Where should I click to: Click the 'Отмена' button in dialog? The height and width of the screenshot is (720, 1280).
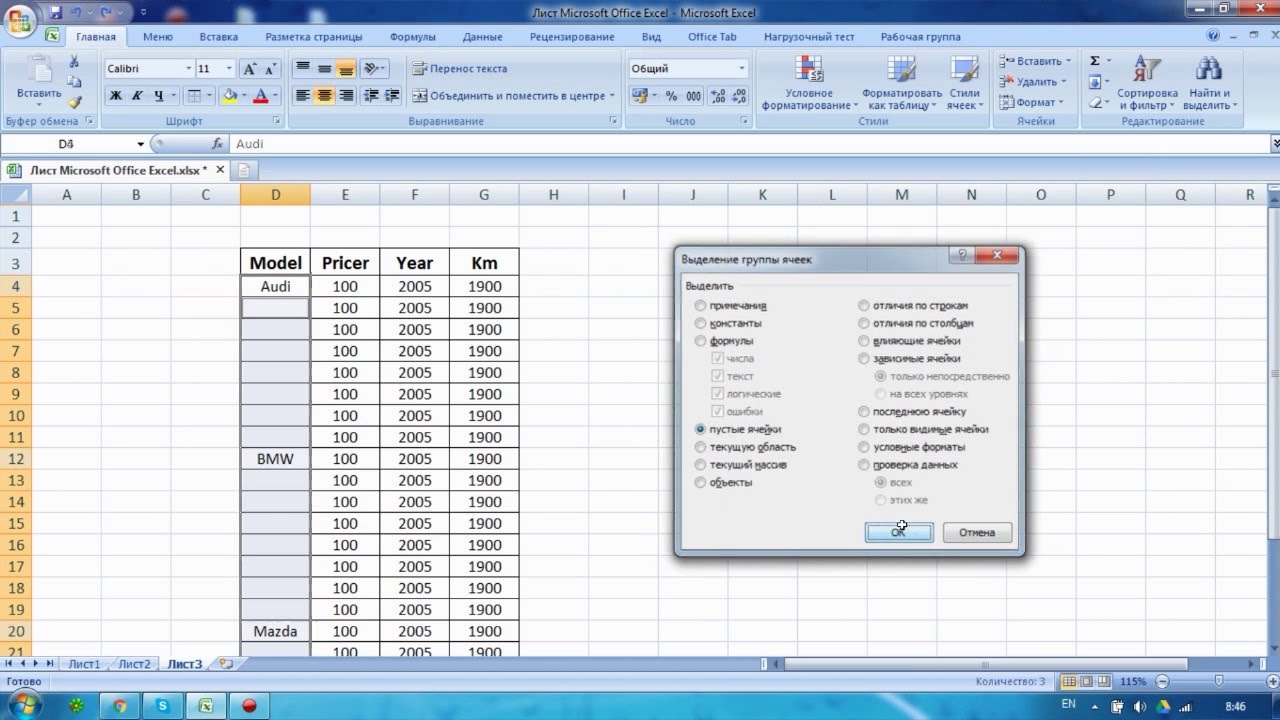tap(977, 533)
